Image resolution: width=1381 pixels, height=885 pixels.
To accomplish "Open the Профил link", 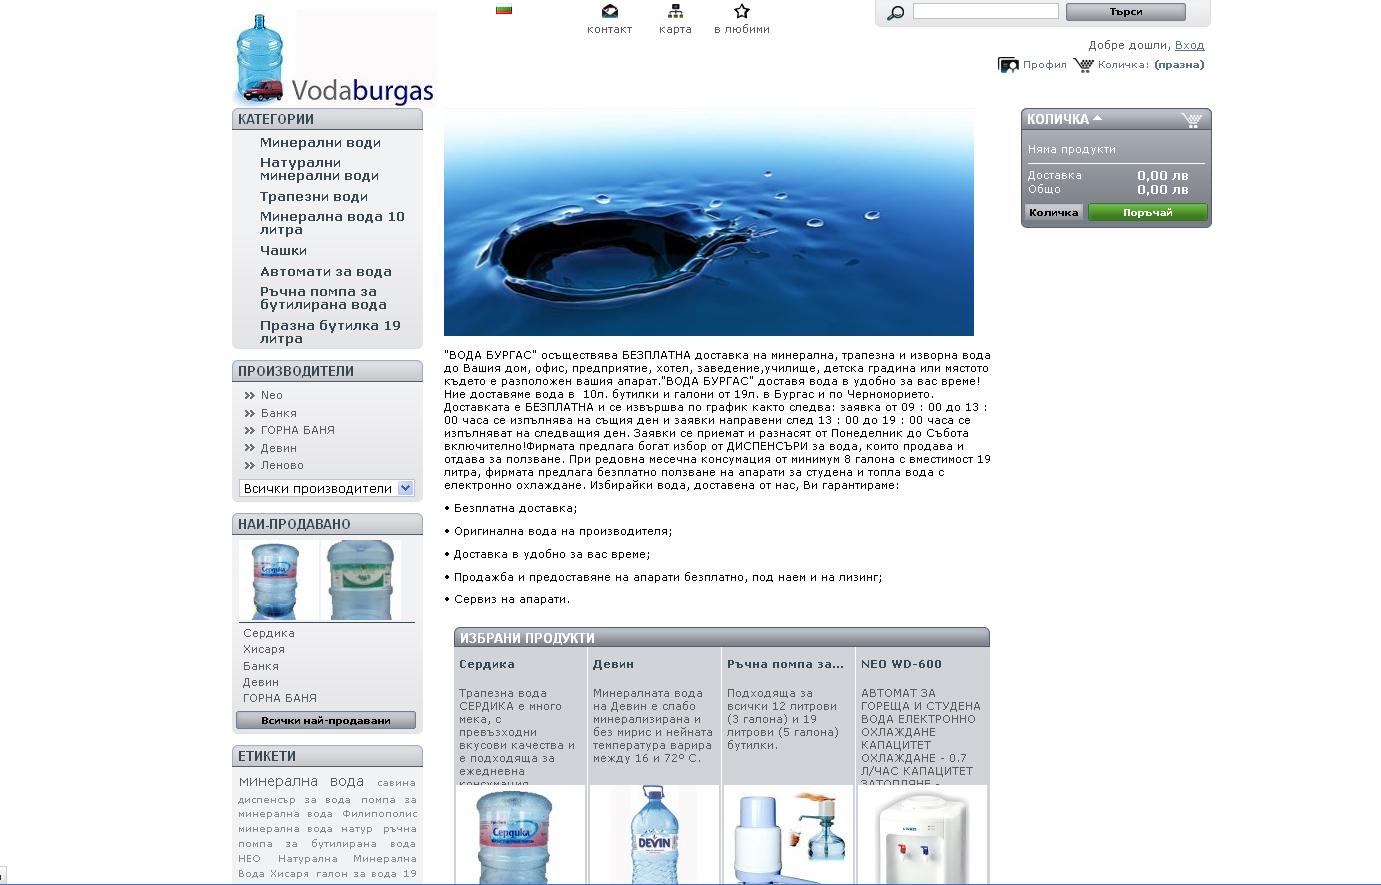I will pyautogui.click(x=1044, y=65).
